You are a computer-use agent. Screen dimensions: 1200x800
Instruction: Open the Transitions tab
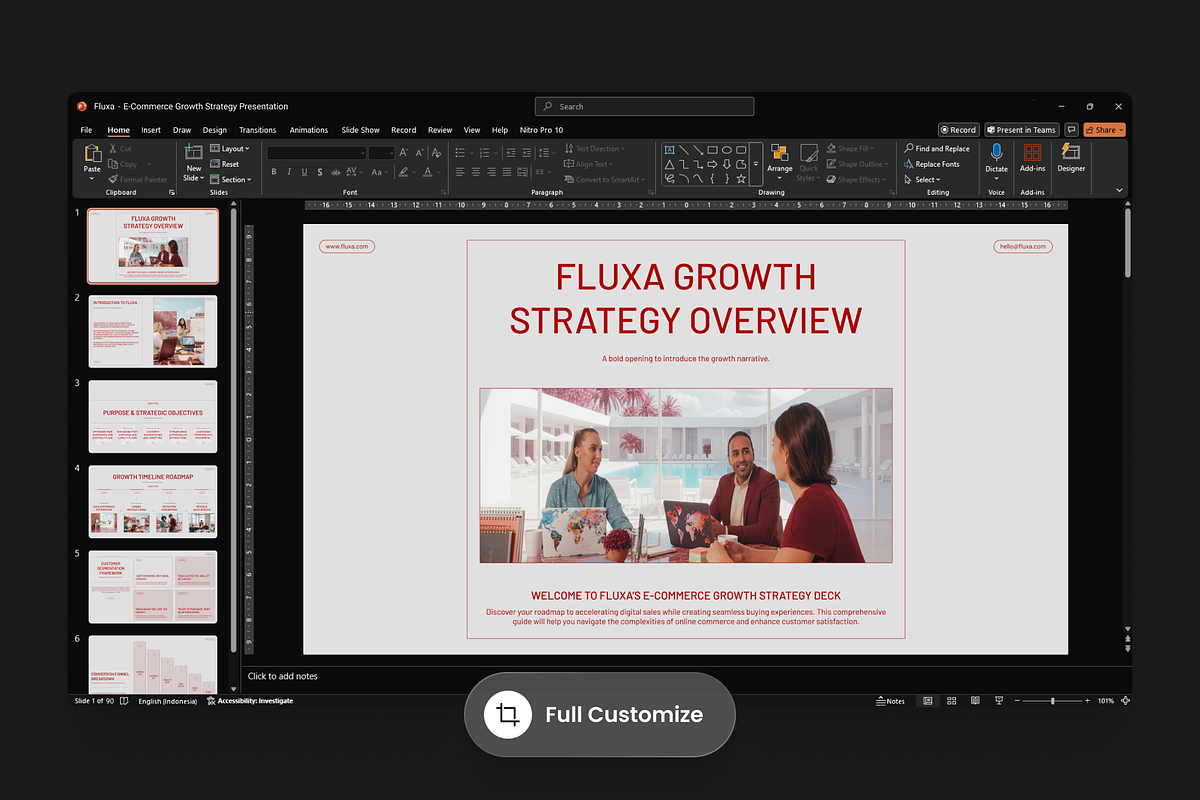[x=257, y=130]
